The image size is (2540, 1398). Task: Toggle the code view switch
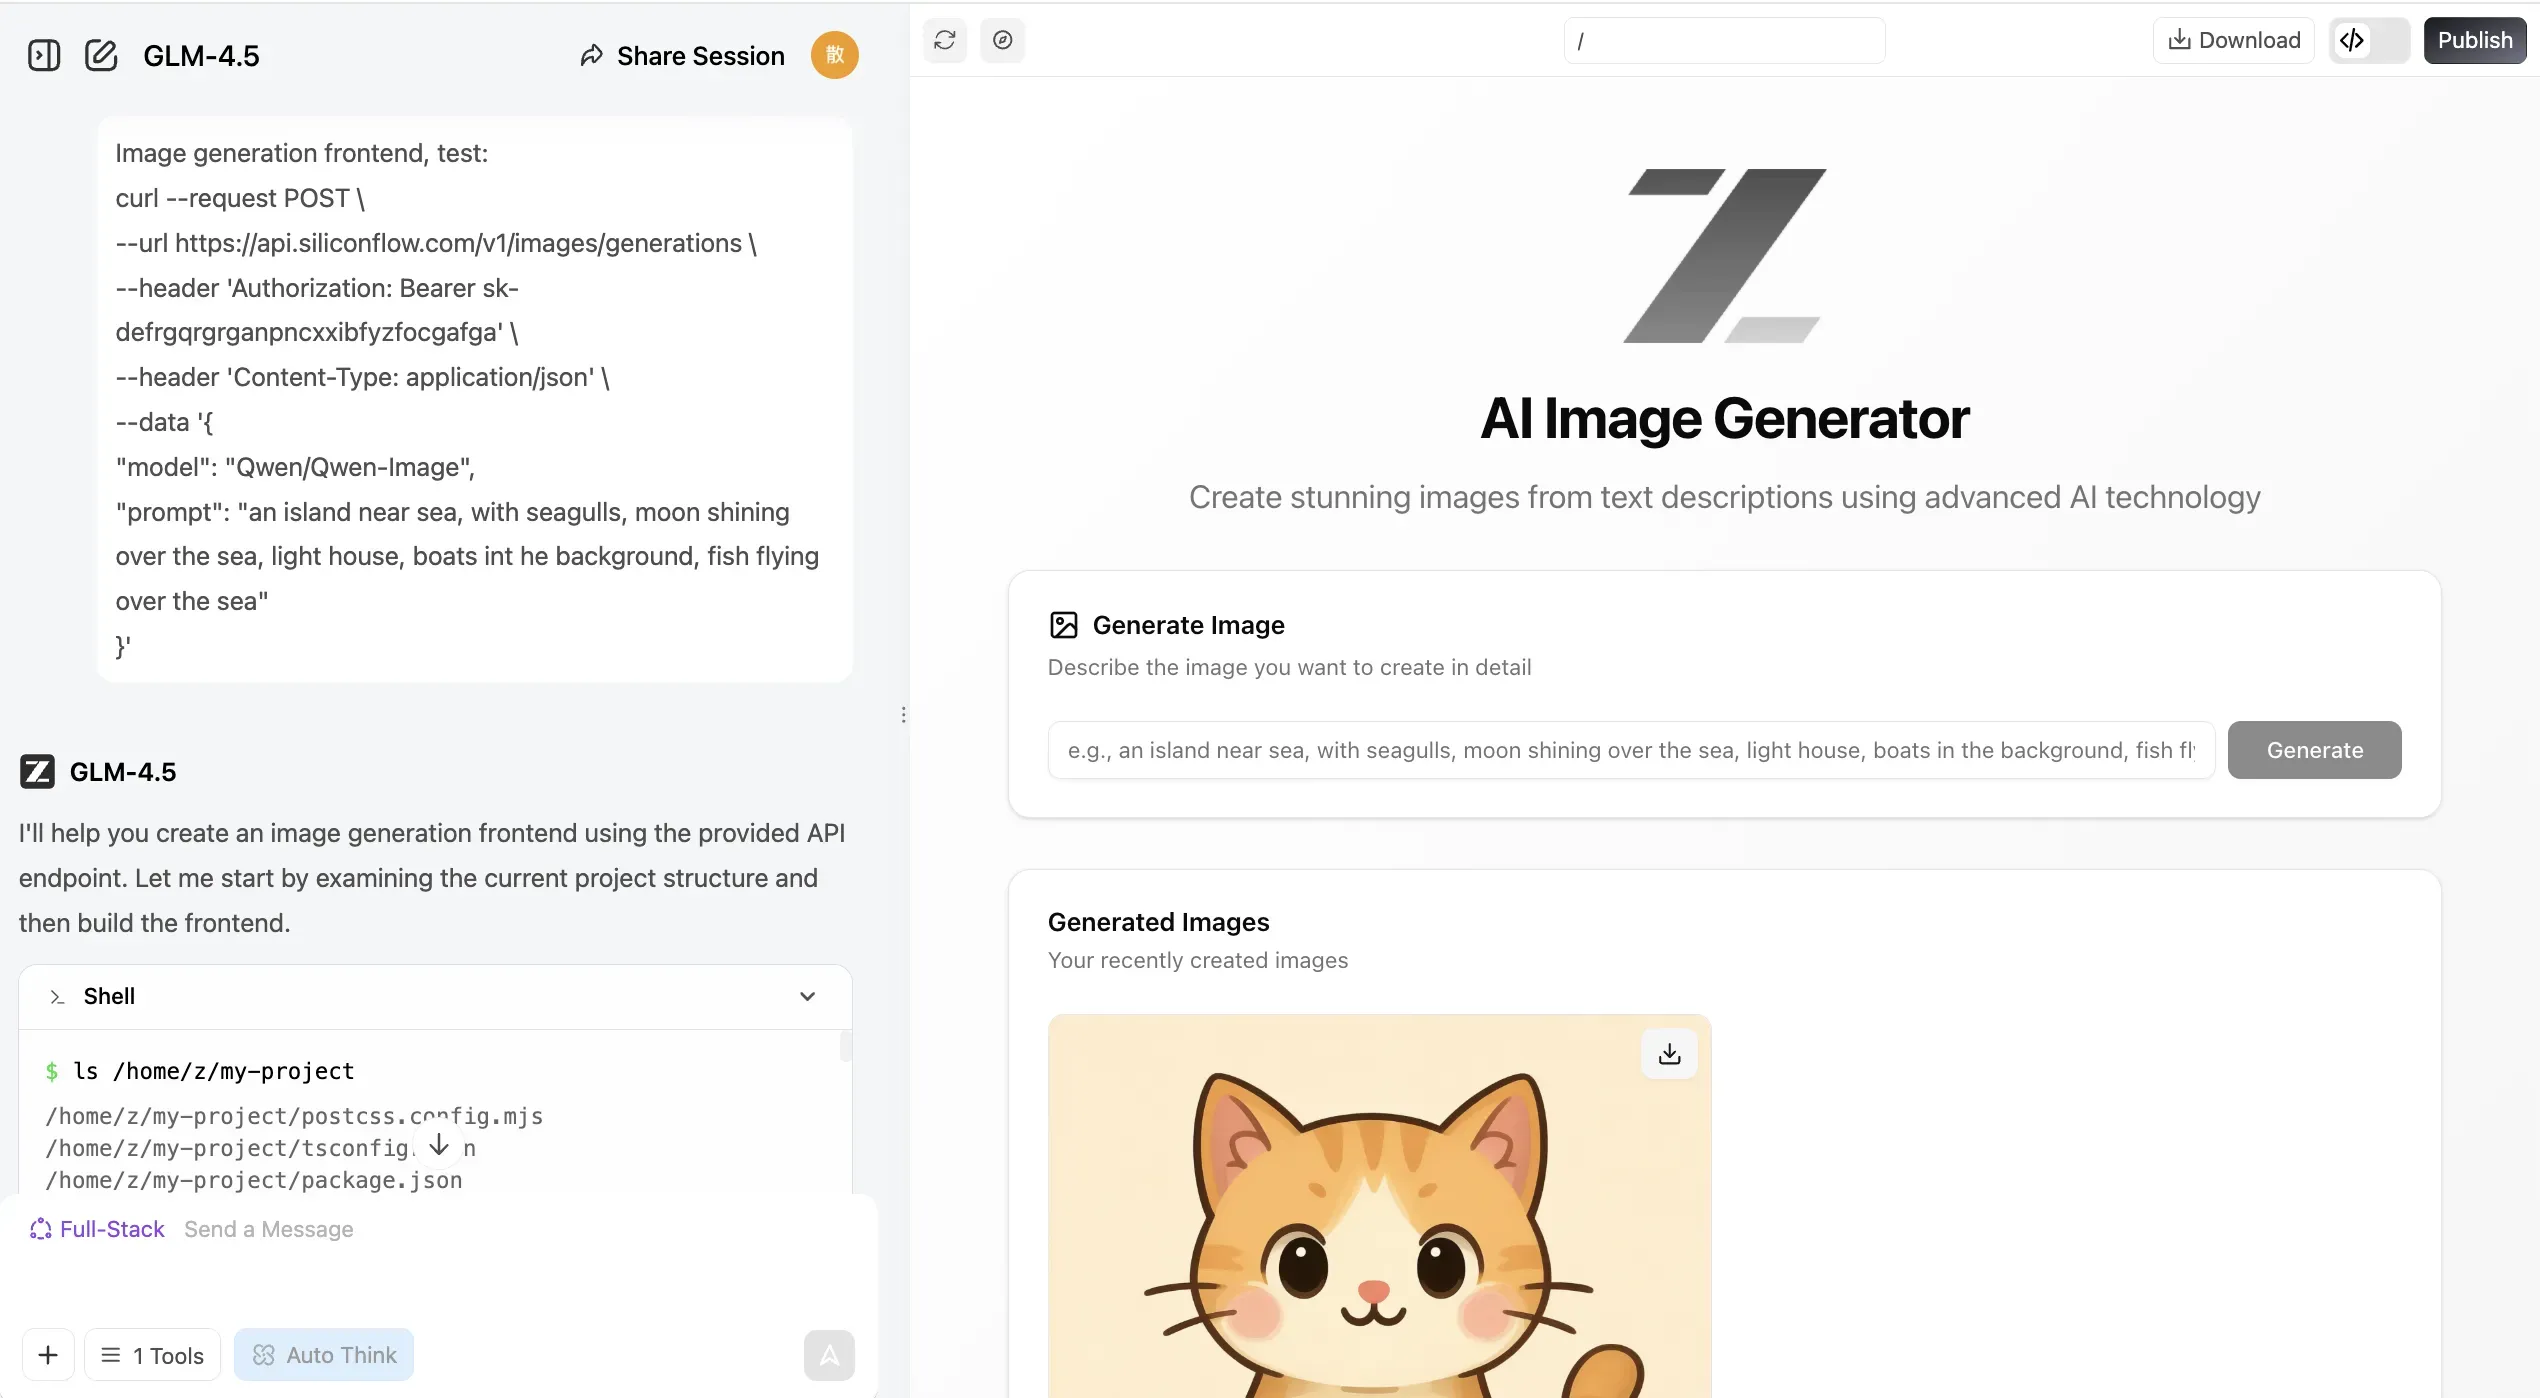[x=2369, y=40]
